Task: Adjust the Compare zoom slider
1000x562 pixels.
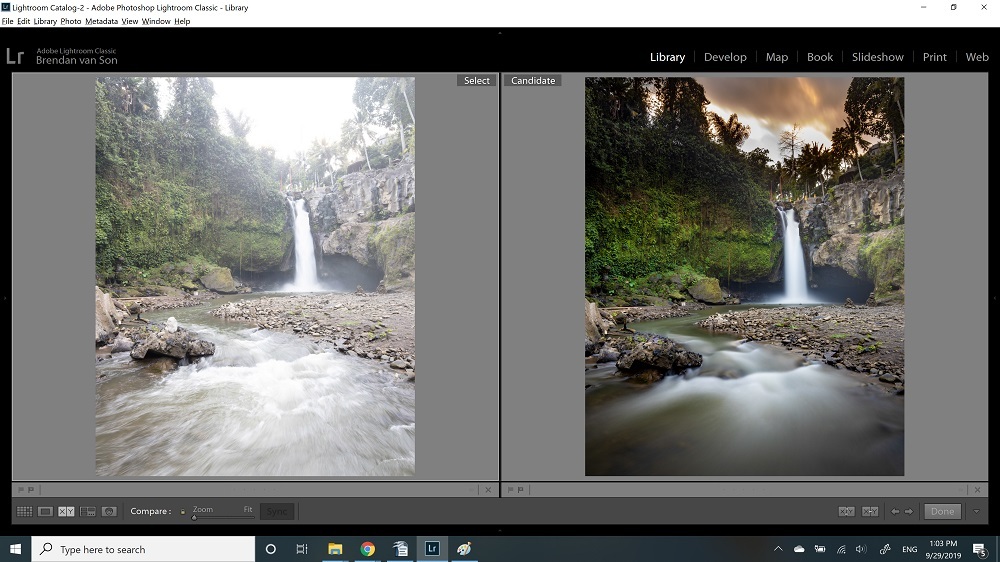Action: click(x=195, y=517)
